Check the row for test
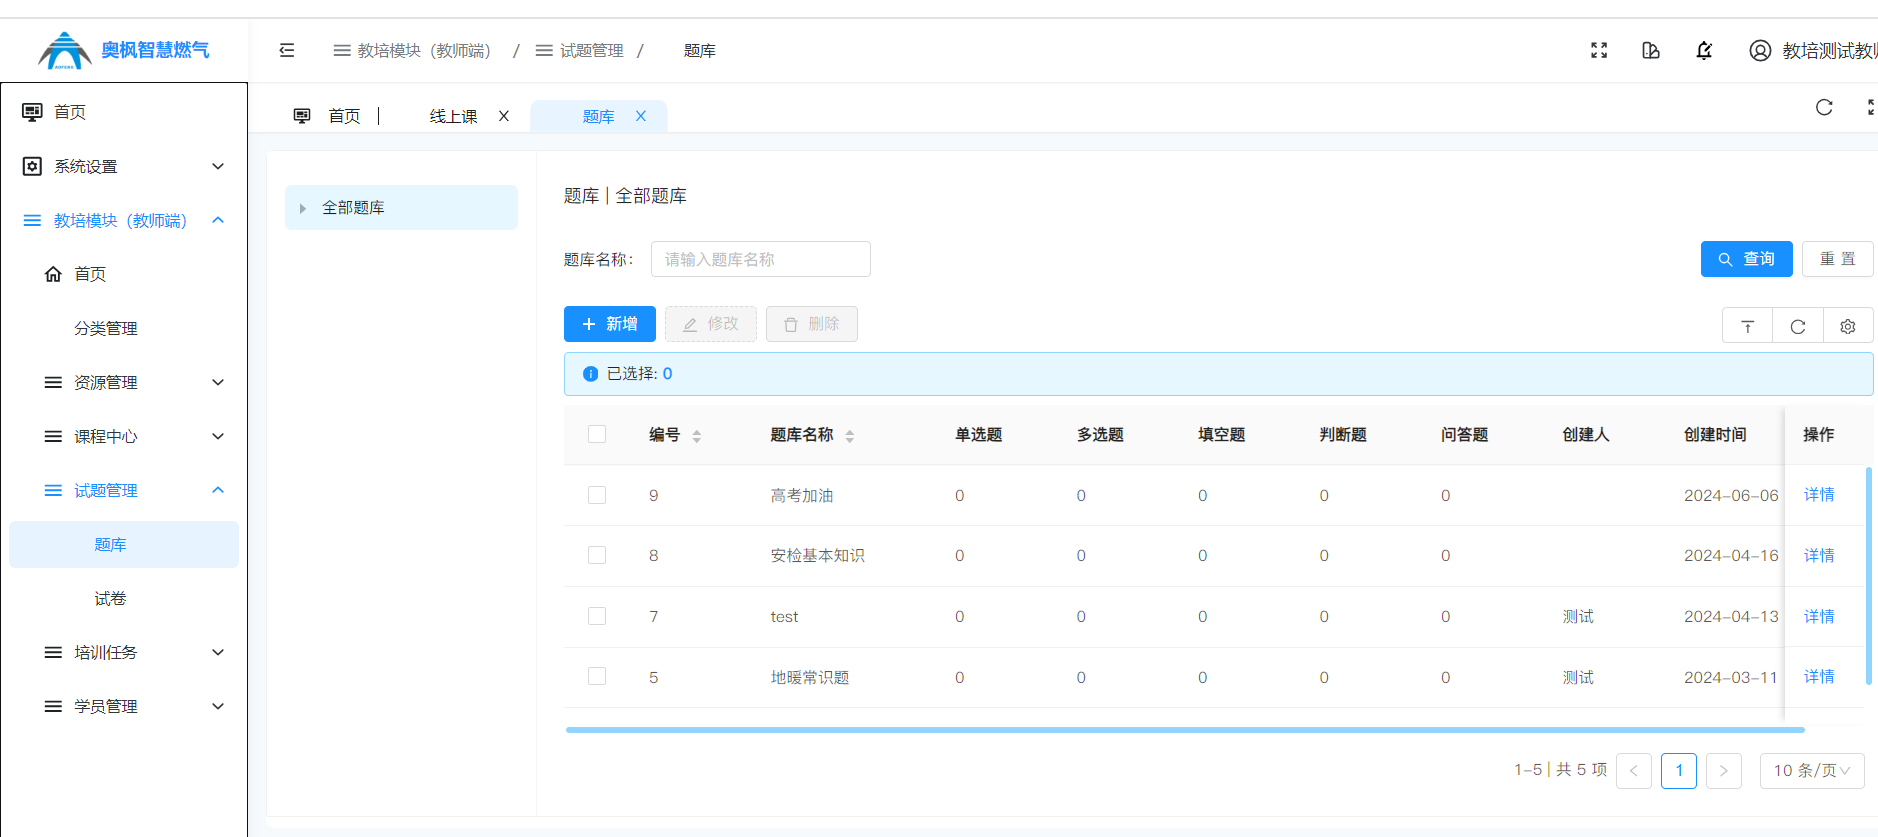1878x837 pixels. pyautogui.click(x=597, y=616)
